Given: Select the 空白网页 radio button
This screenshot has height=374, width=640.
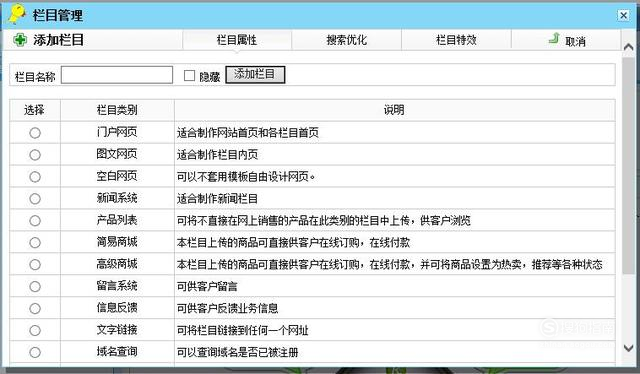Looking at the screenshot, I should coord(35,177).
